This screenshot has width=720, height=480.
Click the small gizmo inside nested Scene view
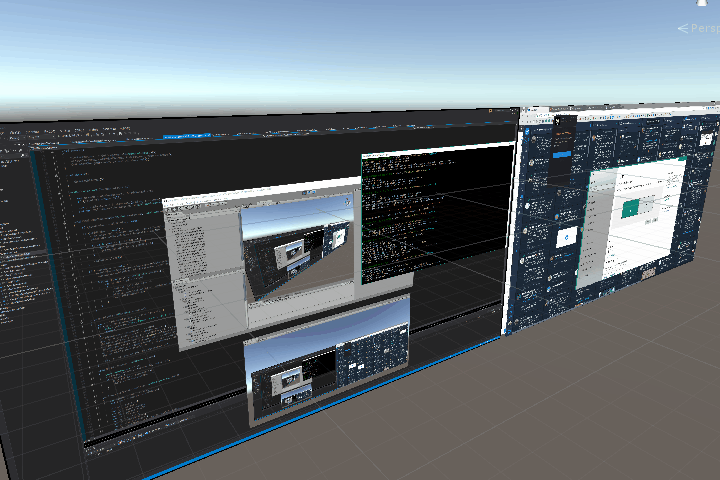346,204
